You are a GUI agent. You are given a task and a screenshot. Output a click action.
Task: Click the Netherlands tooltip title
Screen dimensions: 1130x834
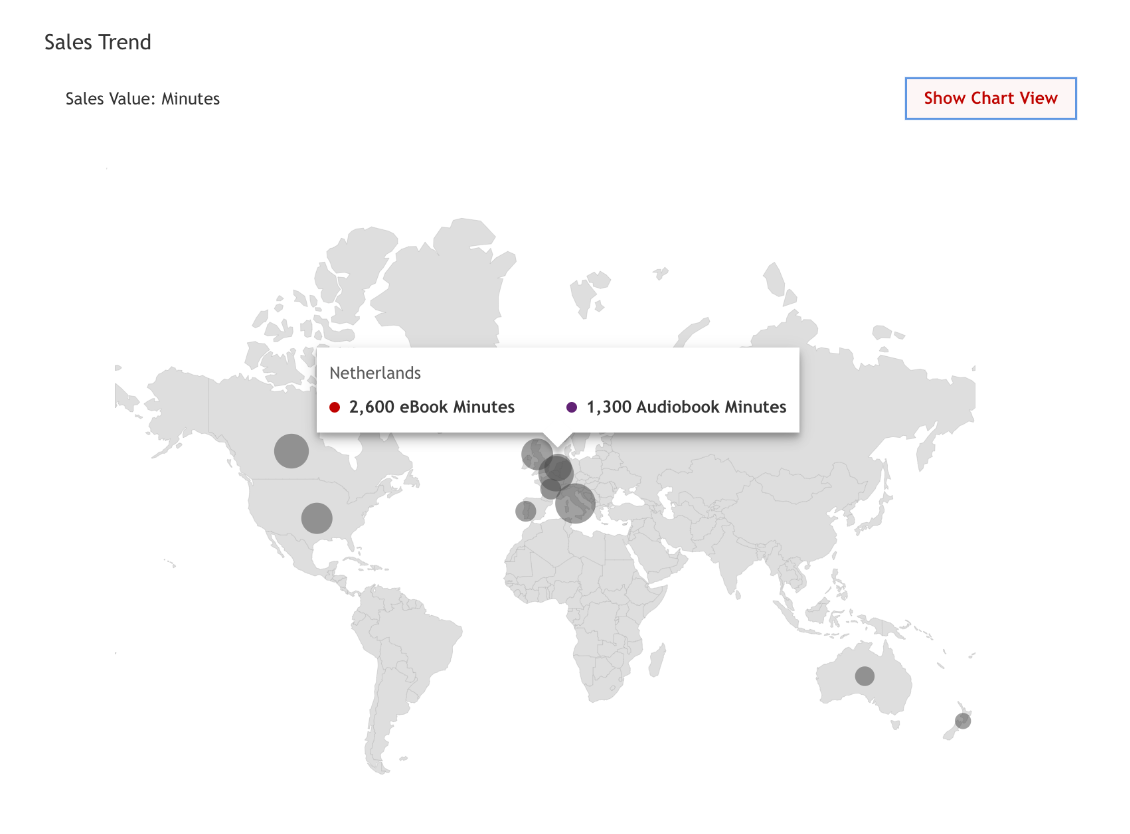pyautogui.click(x=375, y=373)
